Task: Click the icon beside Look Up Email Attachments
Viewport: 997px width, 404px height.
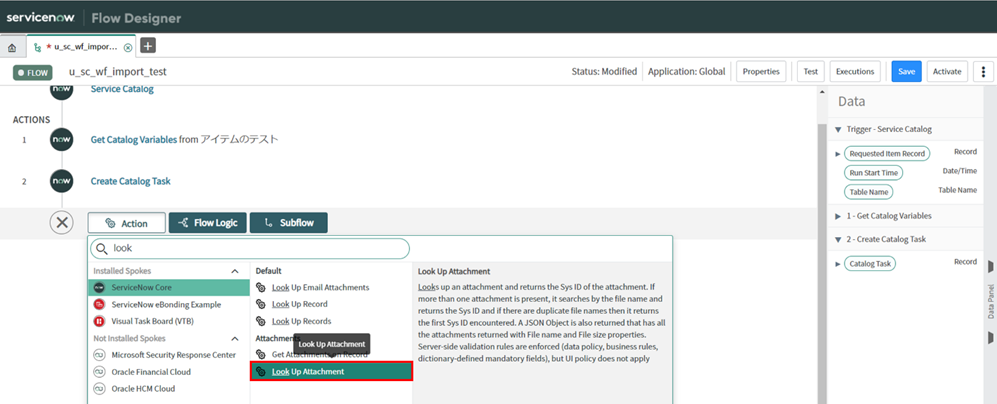Action: [x=261, y=288]
